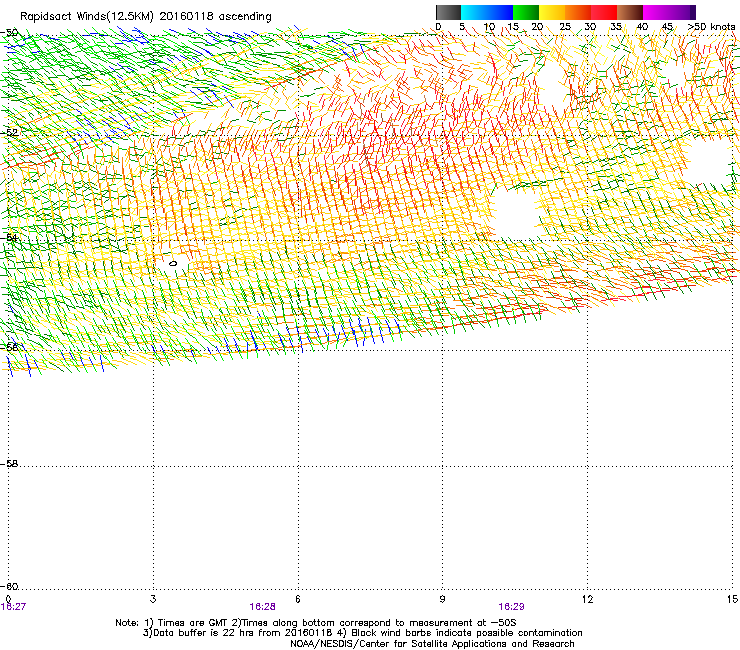Click the cyan 5-10 knots color segment
The height and width of the screenshot is (650, 740).
pyautogui.click(x=474, y=12)
